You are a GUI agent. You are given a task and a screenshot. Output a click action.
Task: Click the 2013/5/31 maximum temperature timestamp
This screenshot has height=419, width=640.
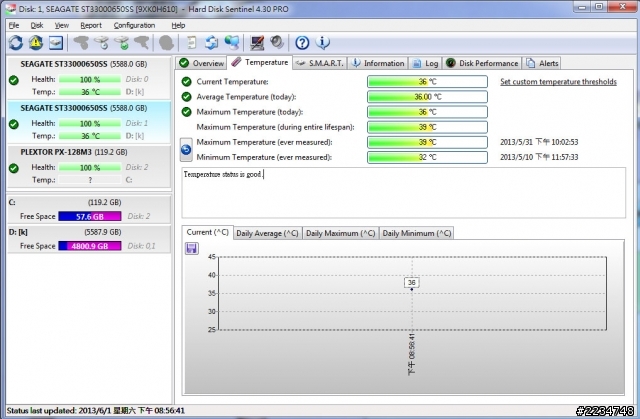click(x=539, y=142)
